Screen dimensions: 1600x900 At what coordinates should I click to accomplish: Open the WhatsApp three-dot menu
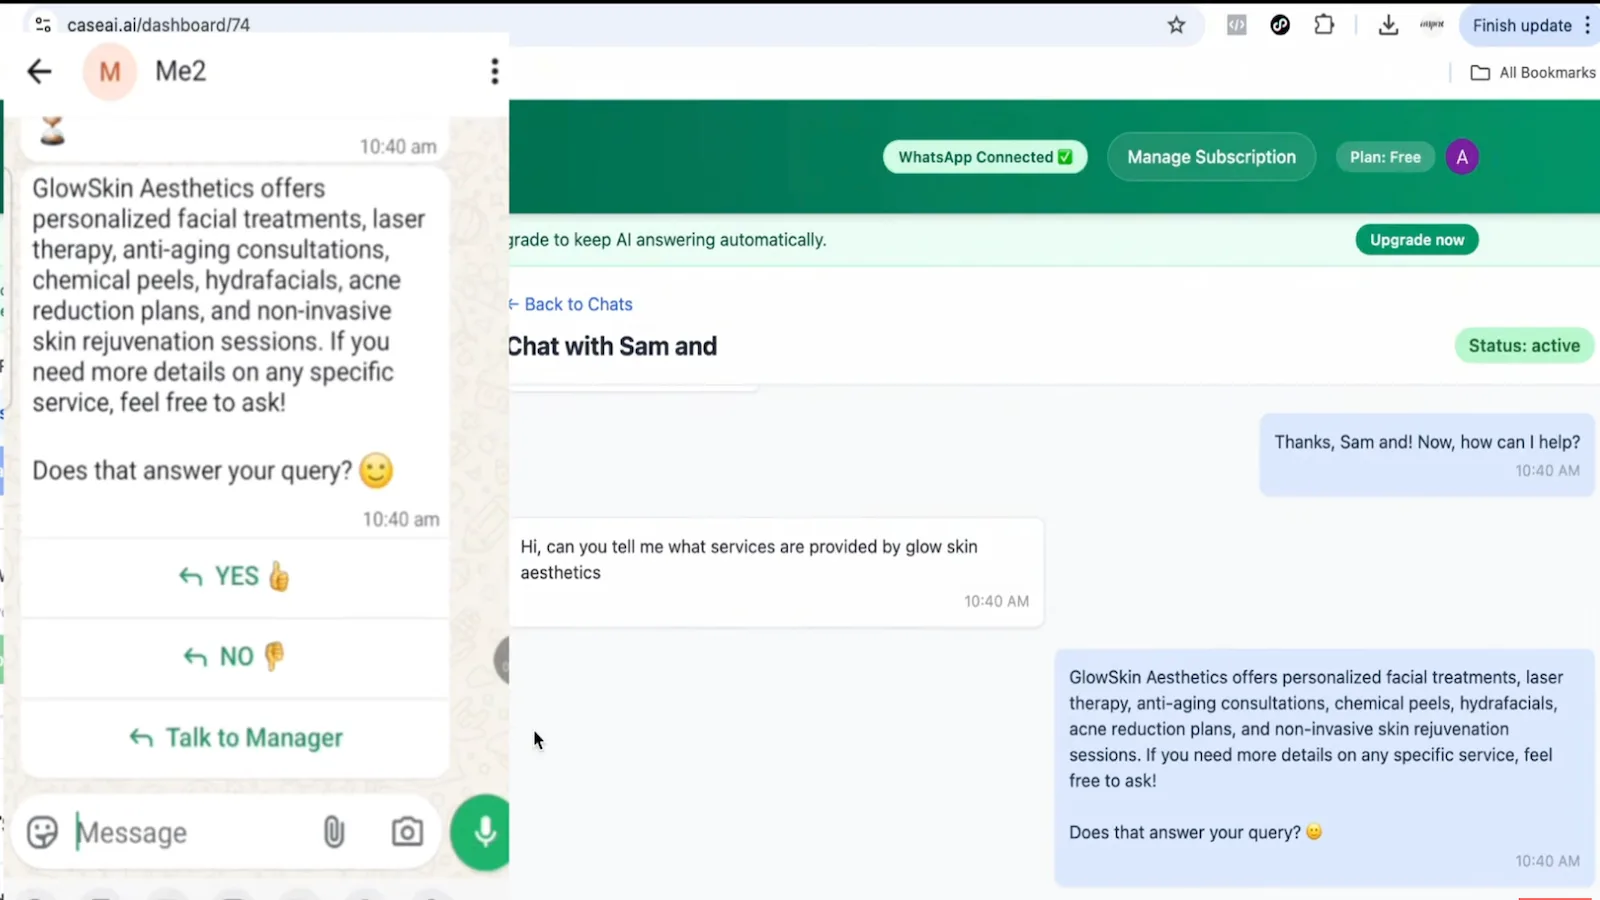(494, 71)
